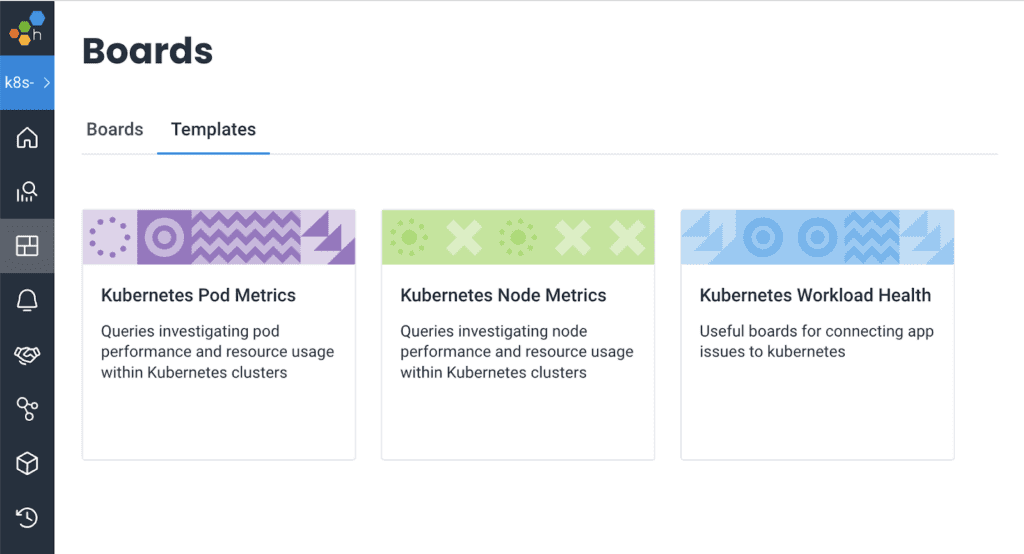Click the Honeycomb logo icon
The image size is (1024, 554).
point(27,28)
